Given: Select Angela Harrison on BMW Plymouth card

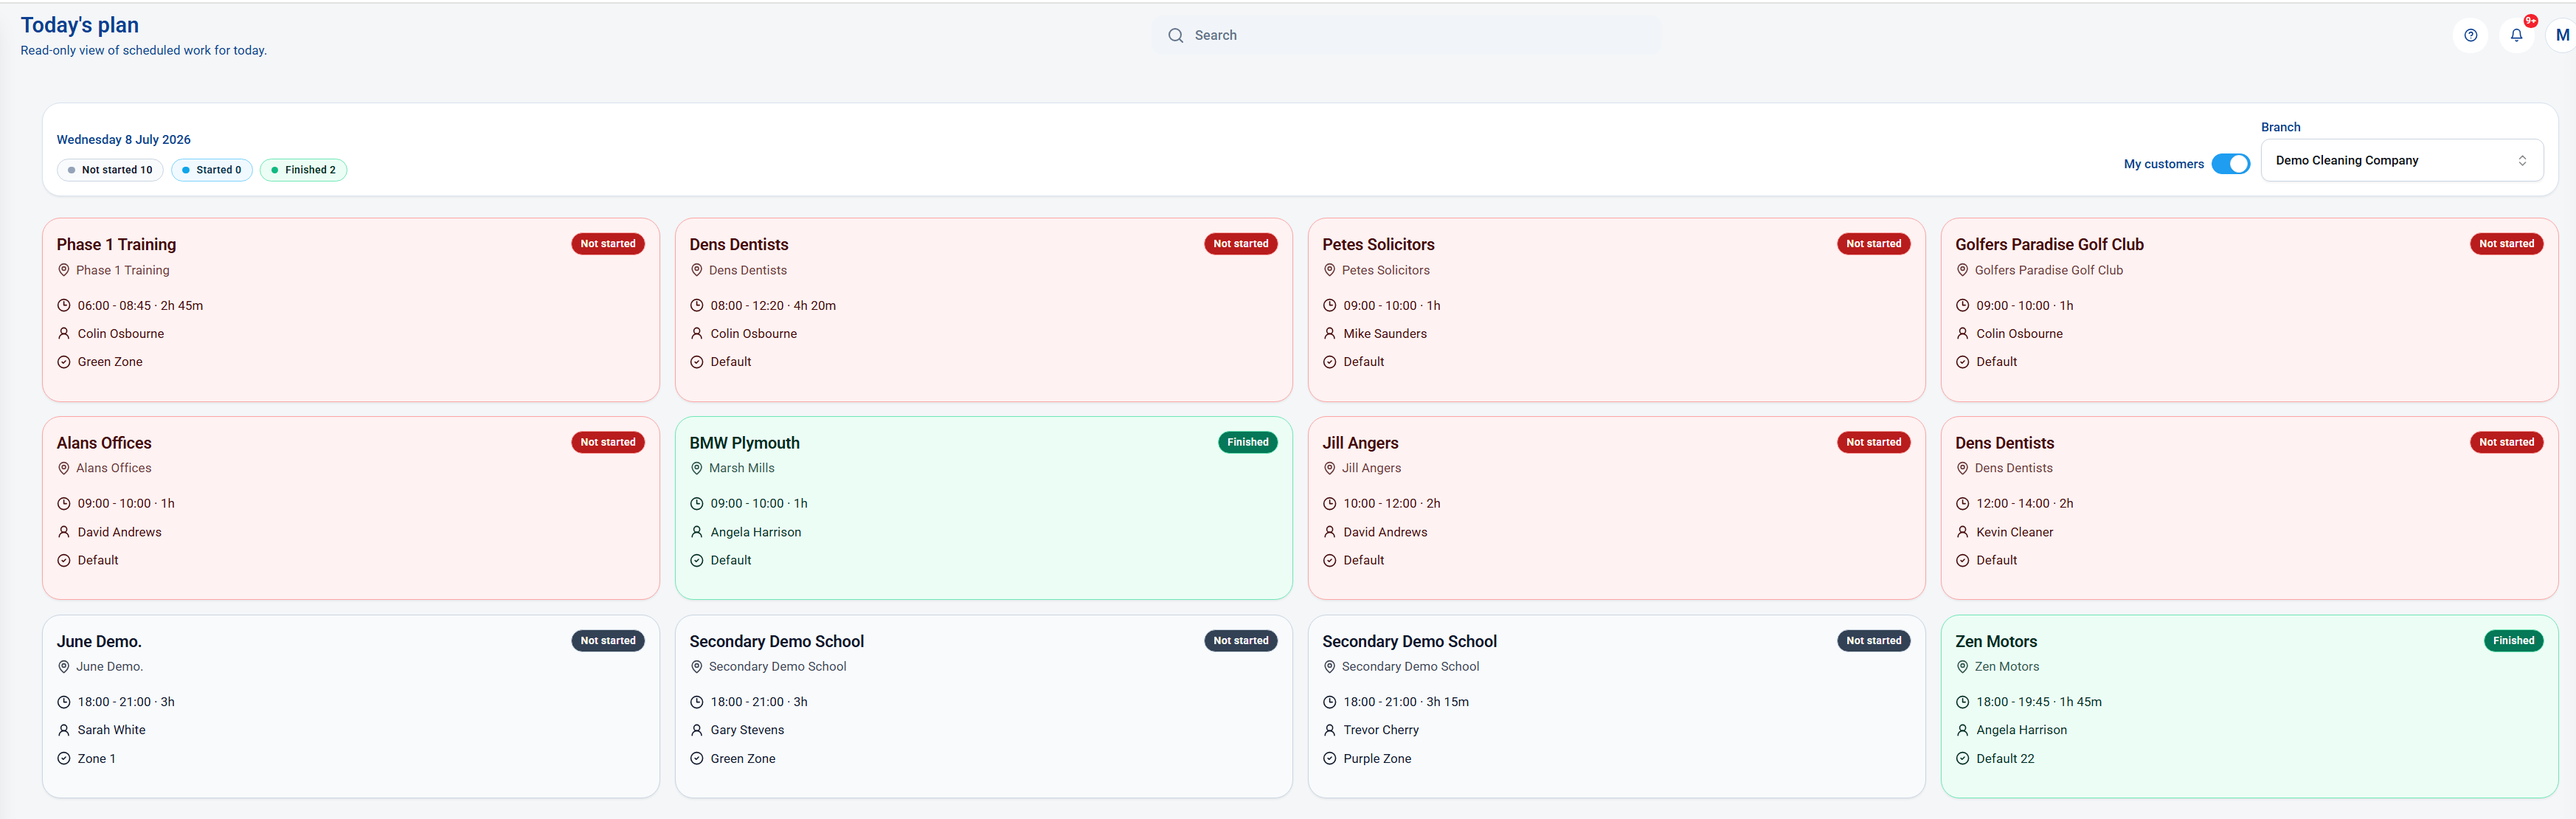Looking at the screenshot, I should [755, 532].
